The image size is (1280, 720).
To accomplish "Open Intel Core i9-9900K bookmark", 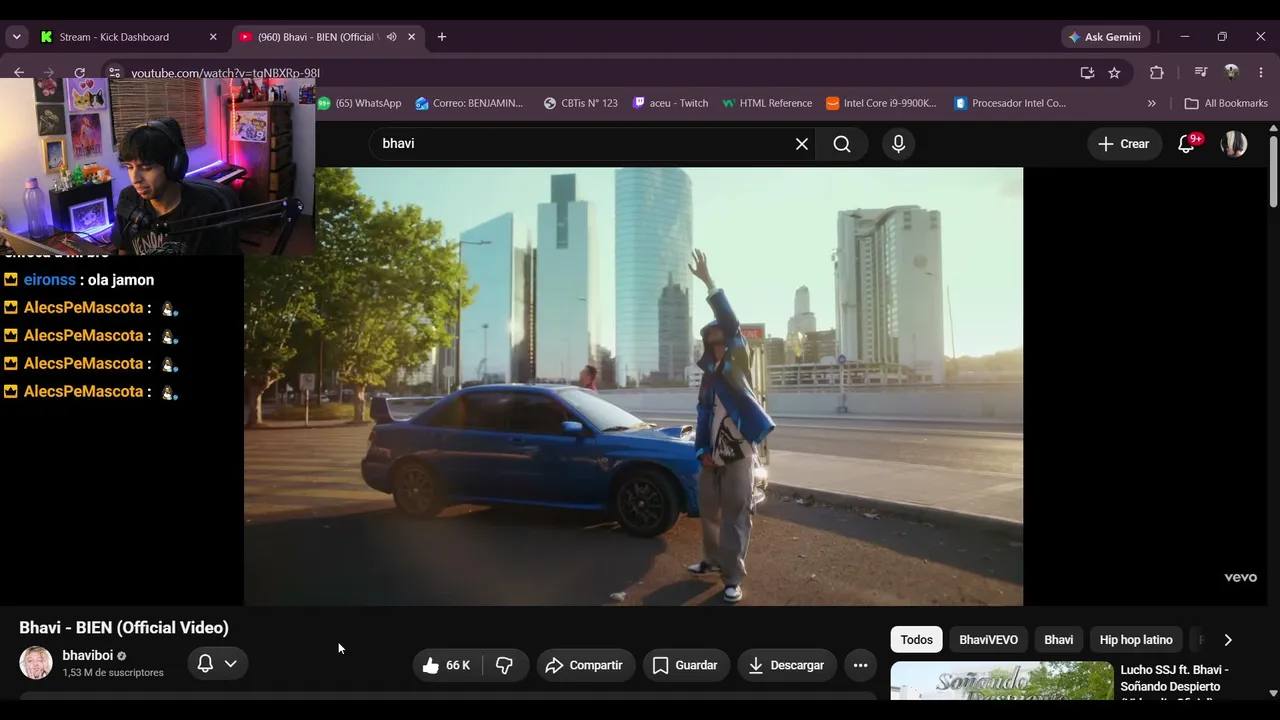I will (x=881, y=103).
